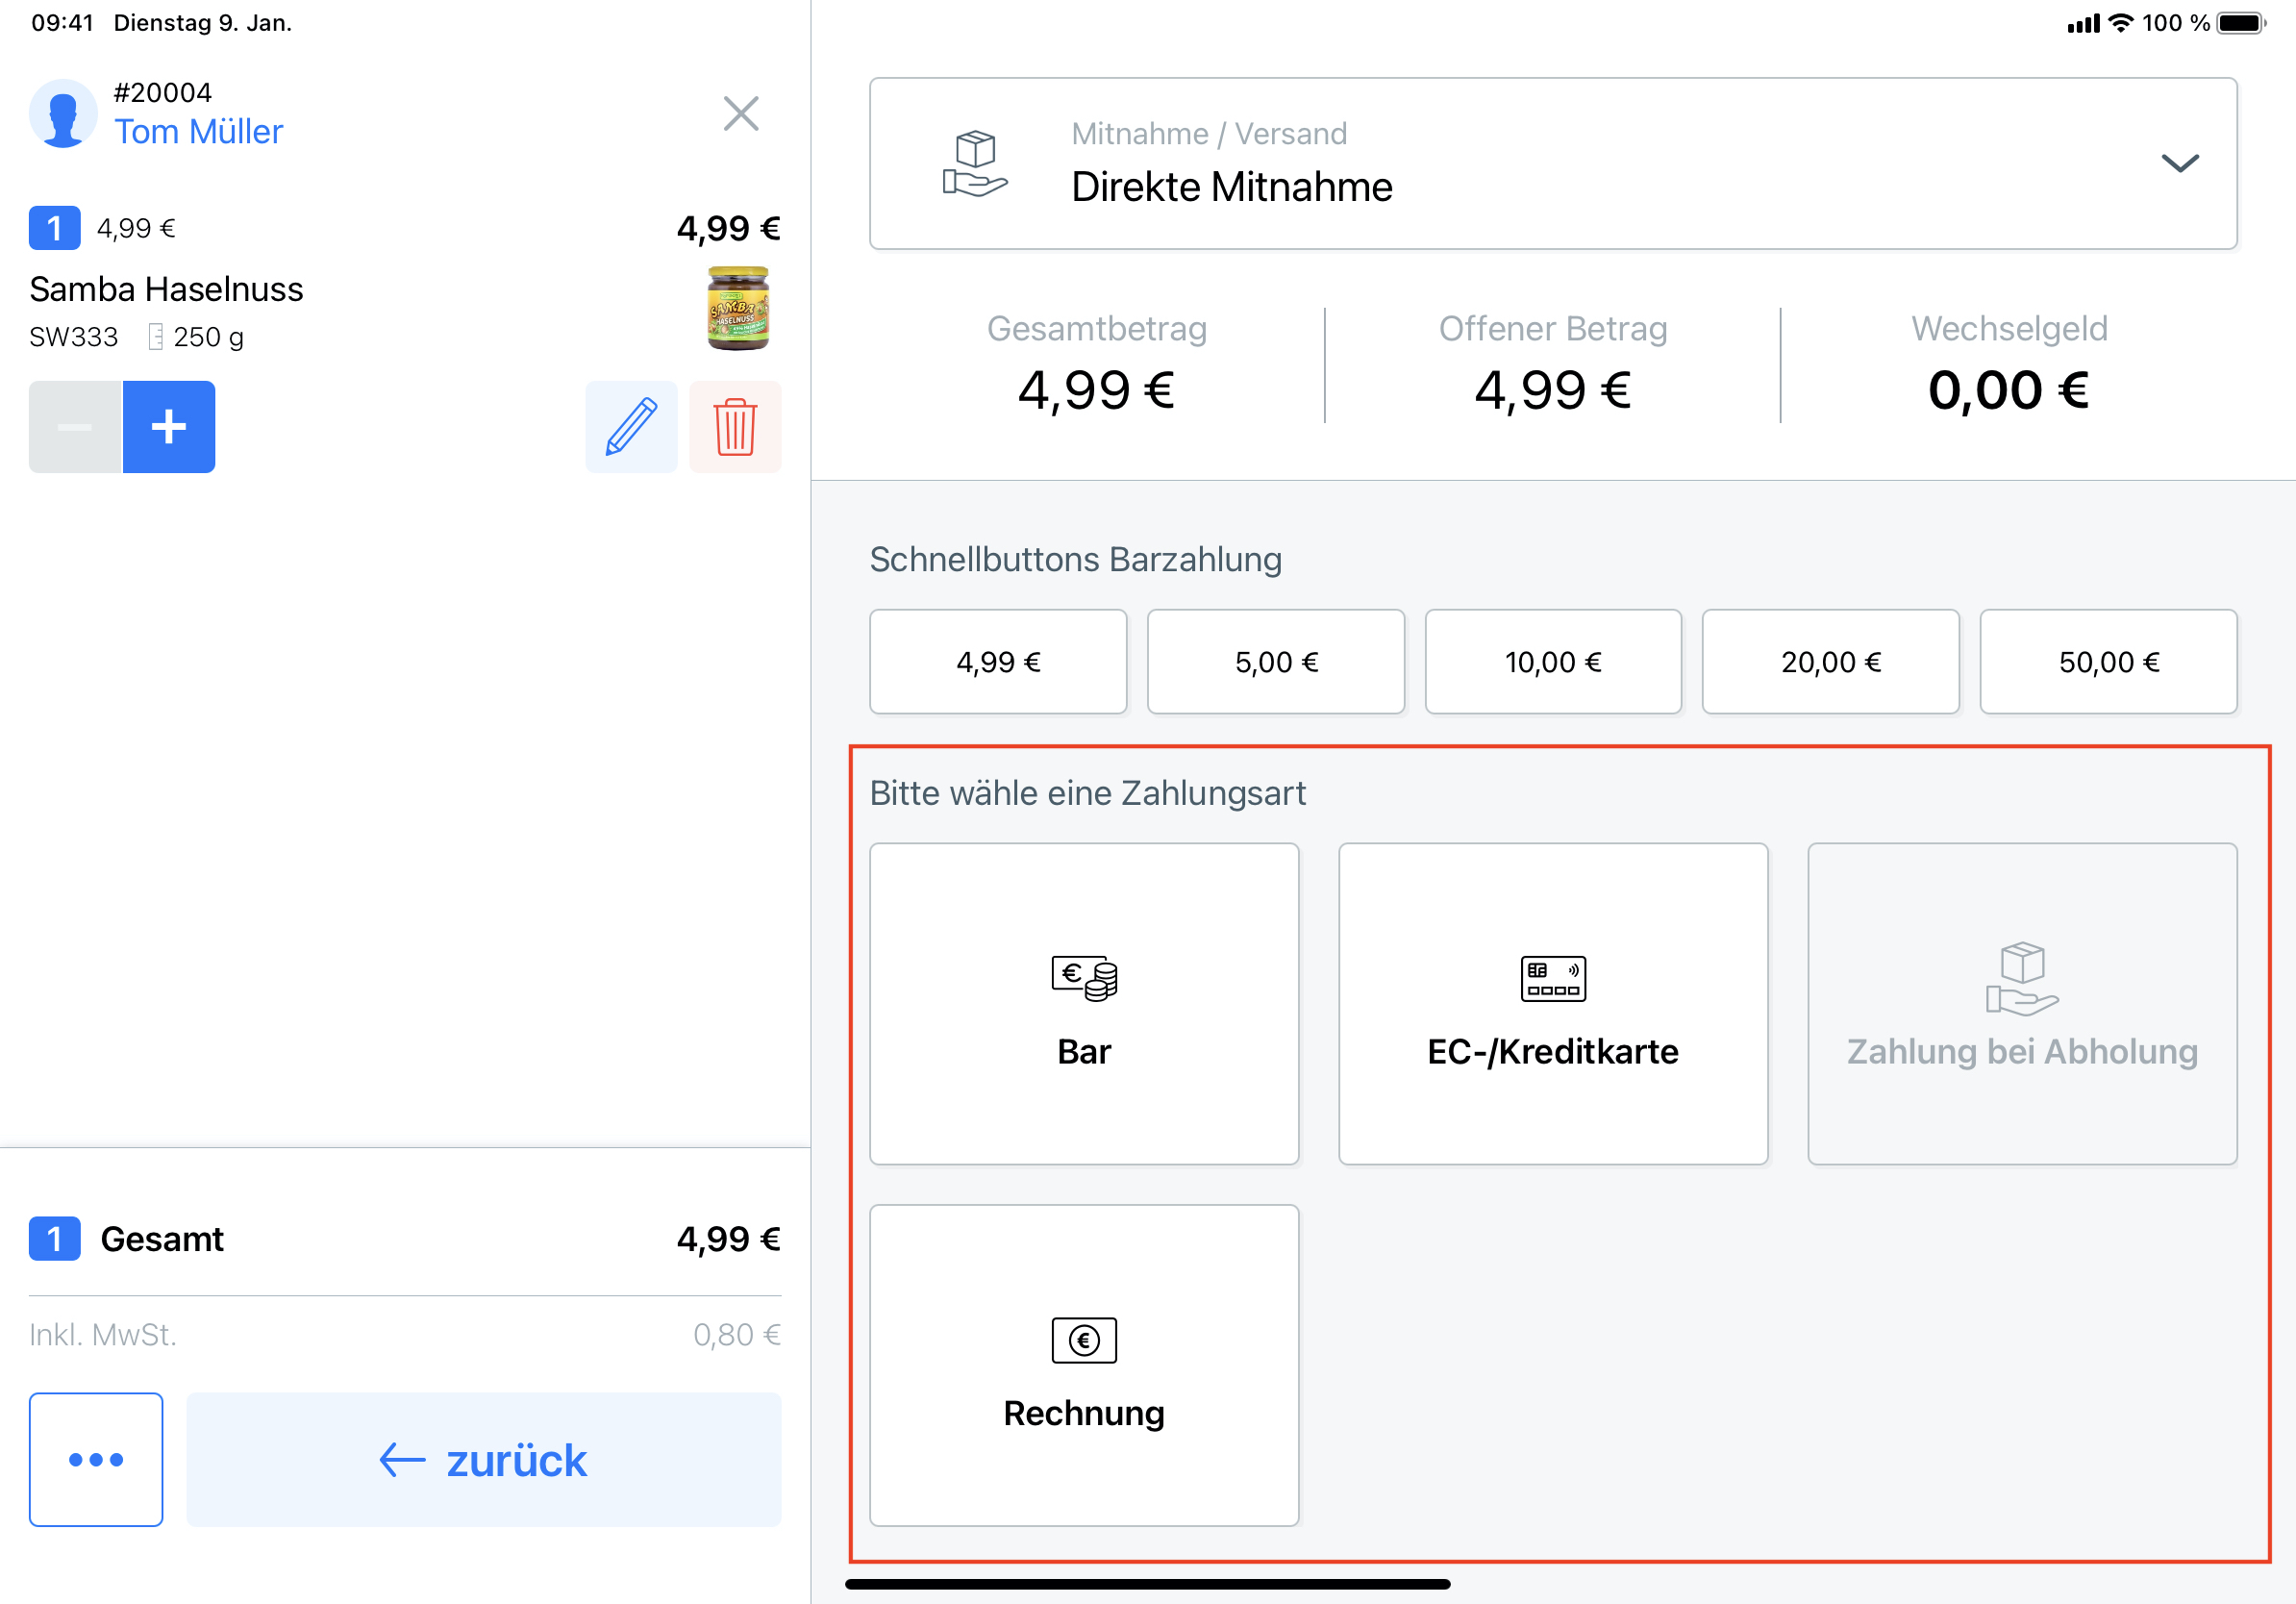Decrease quantity with grey minus button
2296x1604 pixels.
click(75, 427)
